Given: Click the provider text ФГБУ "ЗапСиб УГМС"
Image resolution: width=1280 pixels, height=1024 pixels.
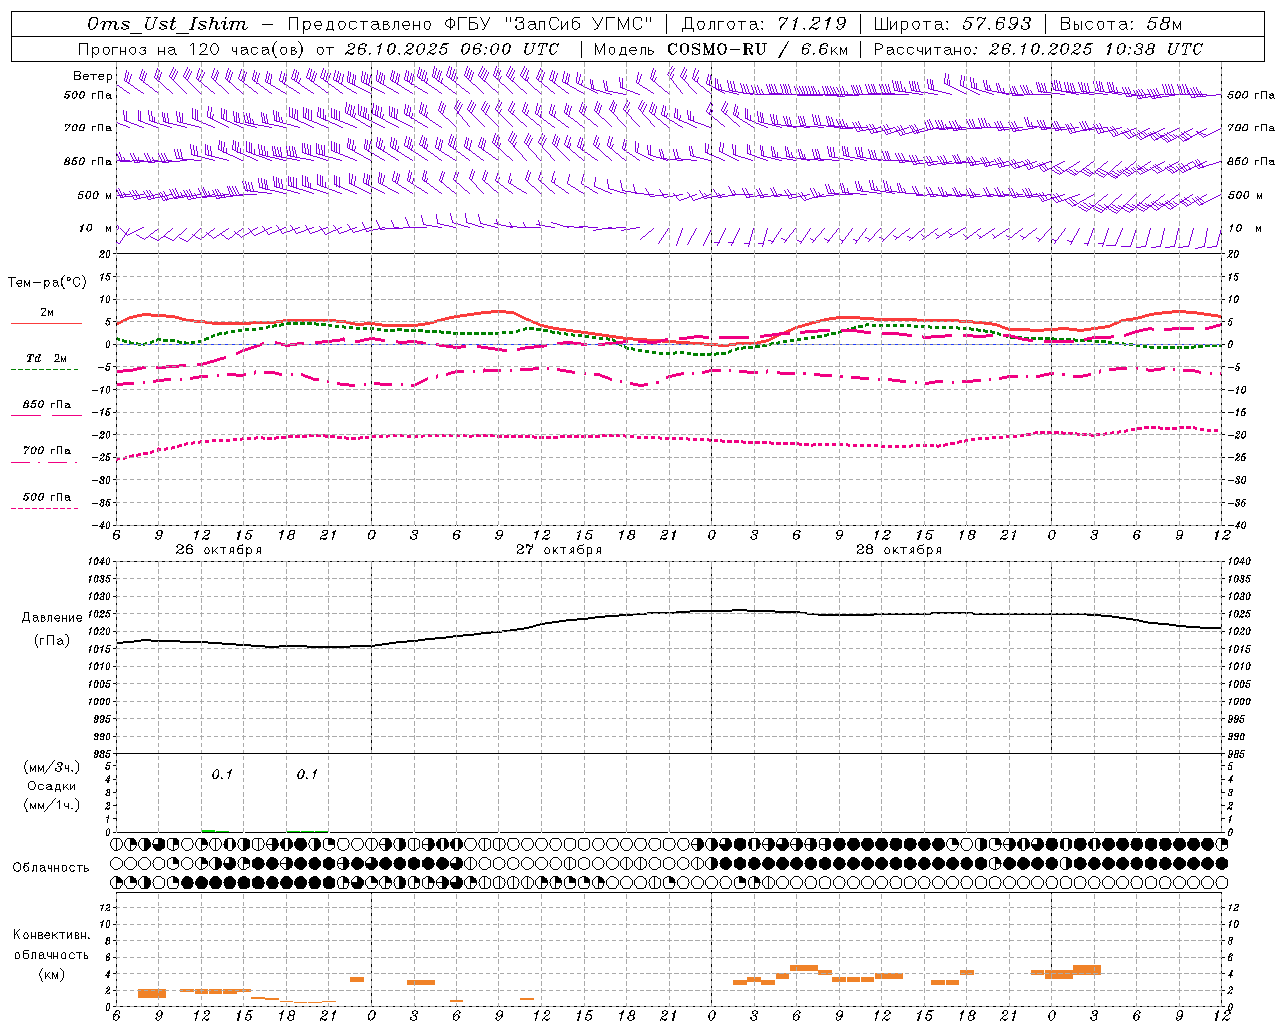Looking at the screenshot, I should point(547,24).
